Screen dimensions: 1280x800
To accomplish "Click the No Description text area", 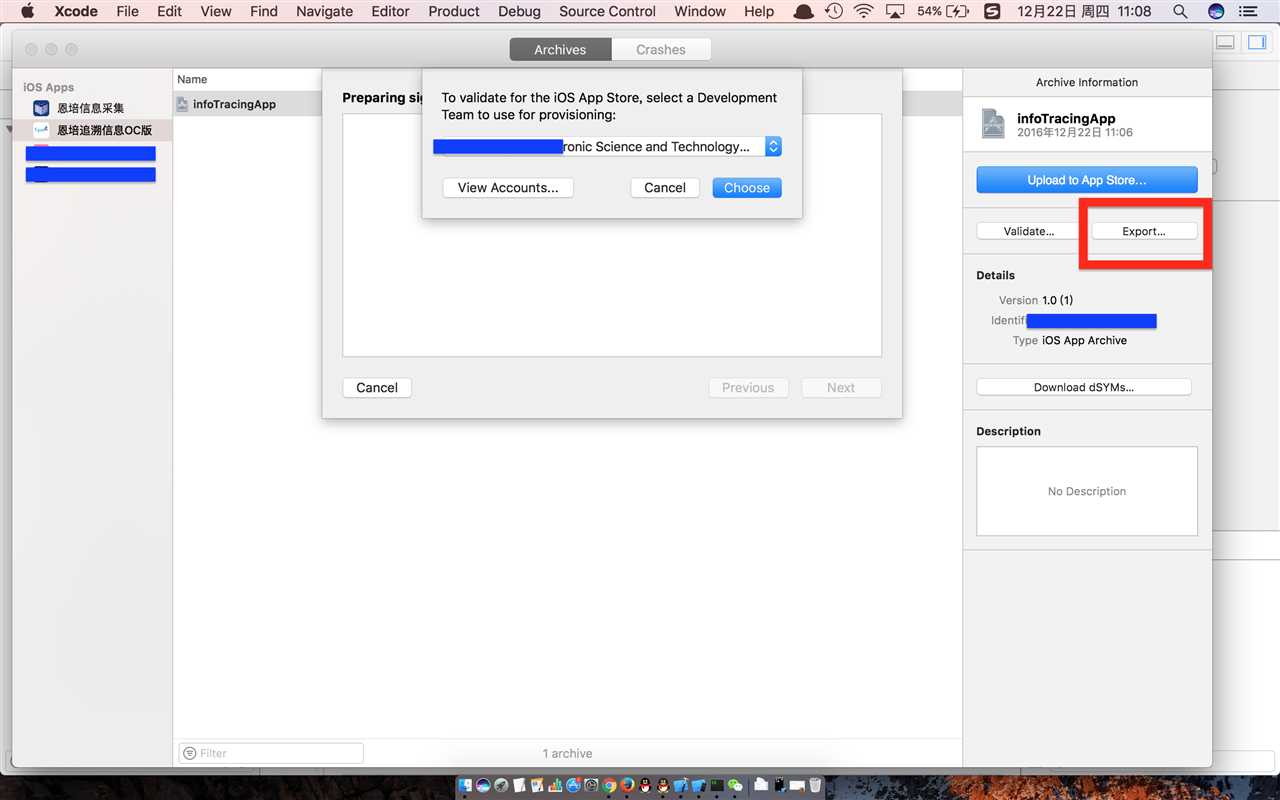I will 1087,491.
